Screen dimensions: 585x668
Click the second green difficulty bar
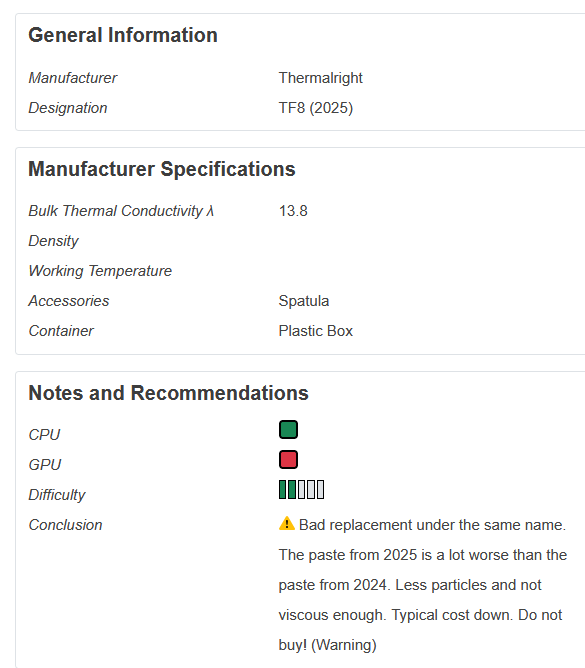(291, 489)
